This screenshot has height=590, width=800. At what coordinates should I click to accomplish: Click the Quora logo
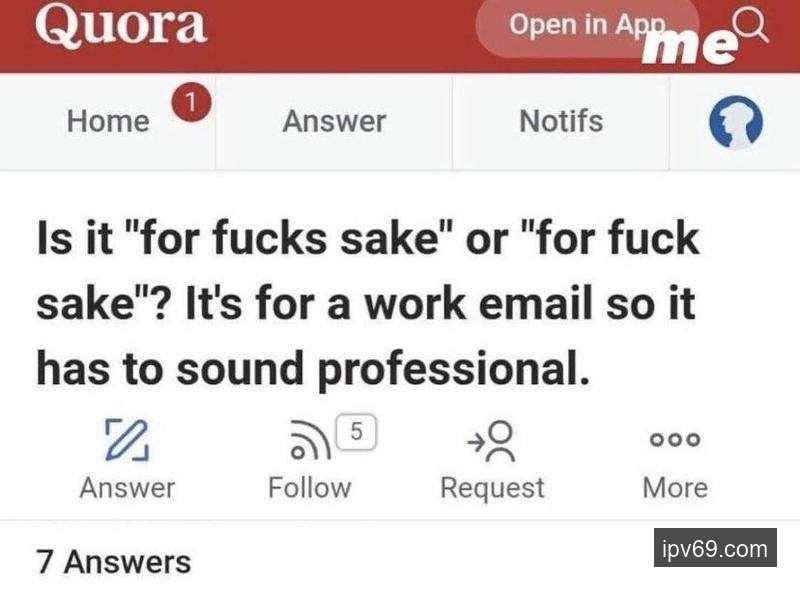(x=120, y=25)
